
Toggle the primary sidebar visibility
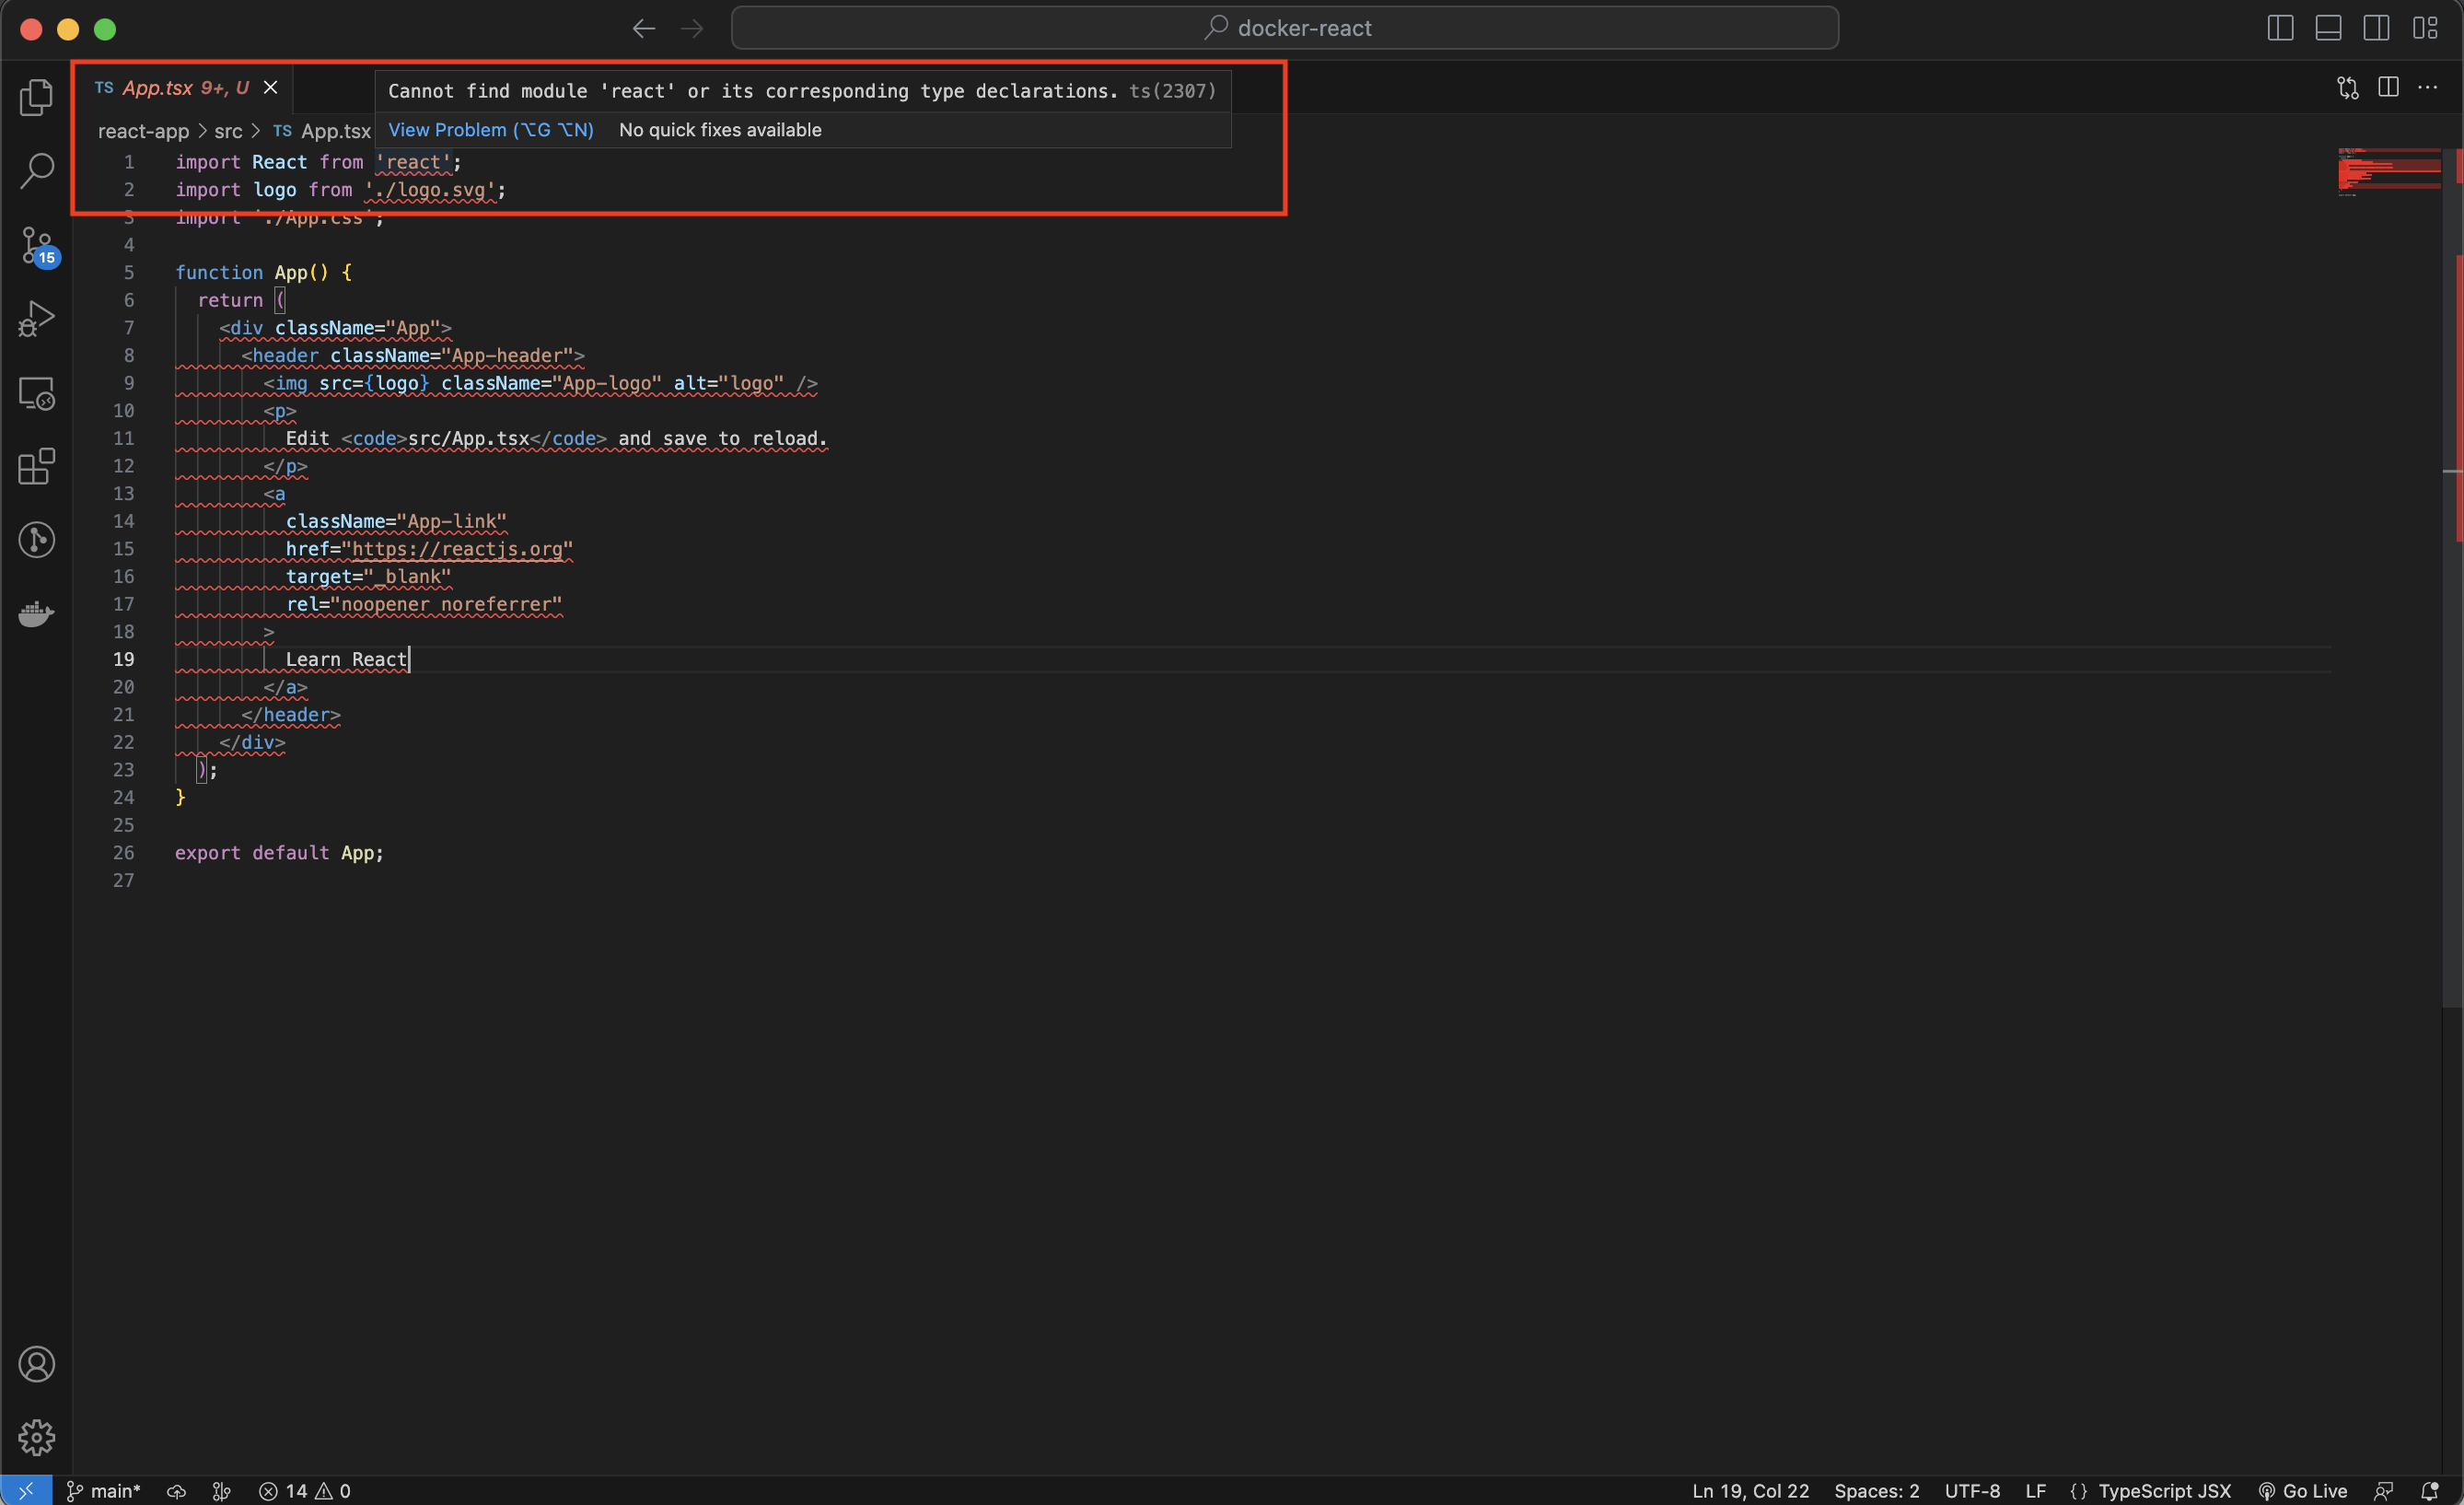tap(2281, 27)
